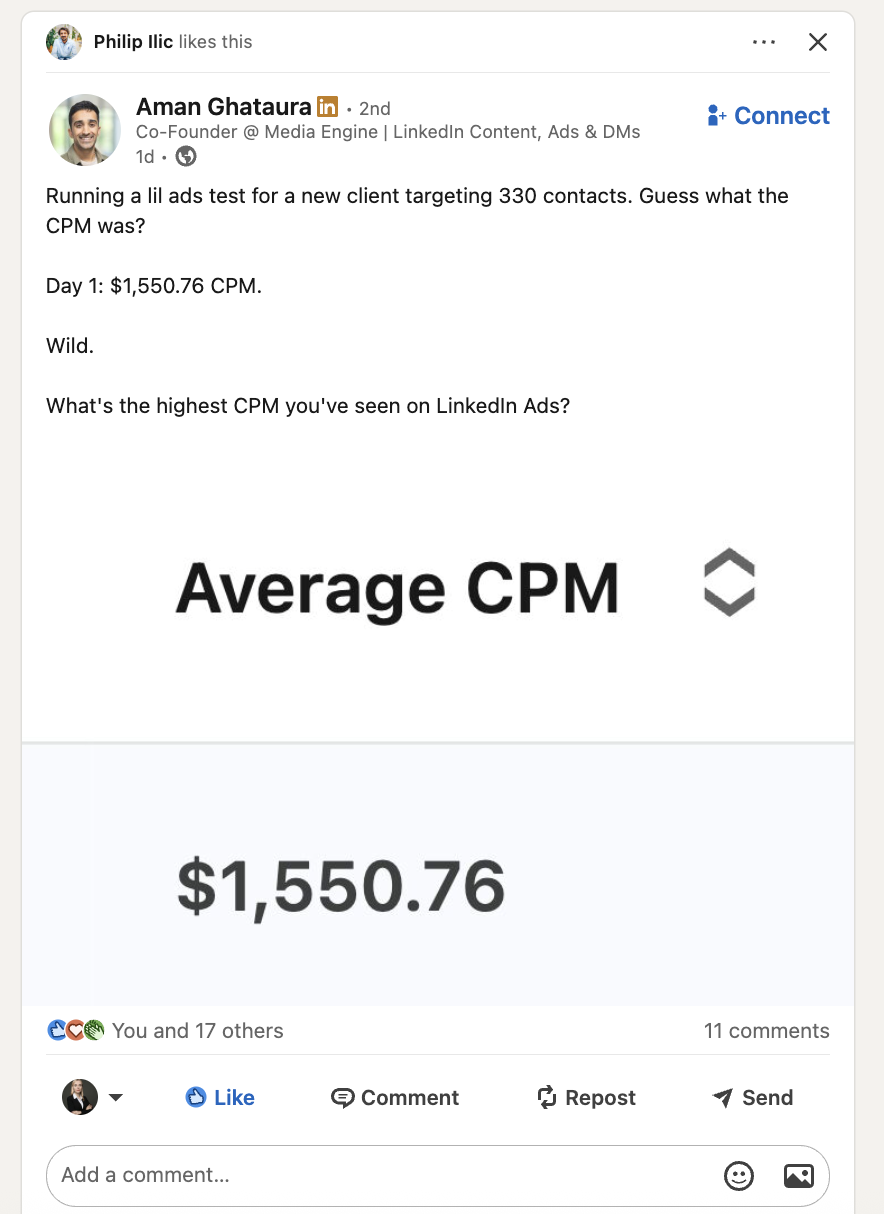The image size is (884, 1214).
Task: Unlike the post using the thumbs-up icon
Action: (x=197, y=1097)
